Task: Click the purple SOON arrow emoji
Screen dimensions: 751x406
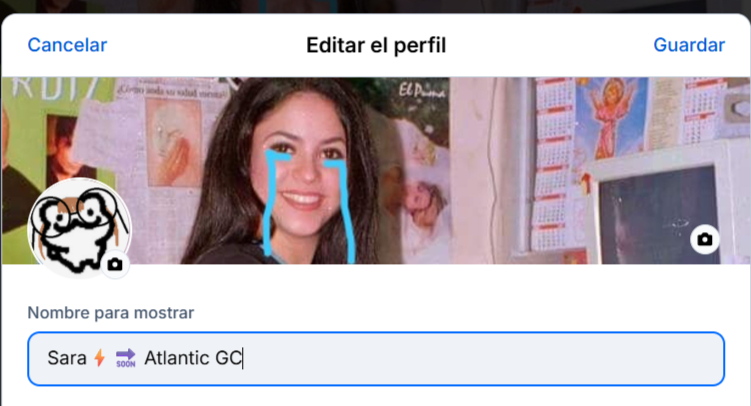Action: [x=125, y=358]
